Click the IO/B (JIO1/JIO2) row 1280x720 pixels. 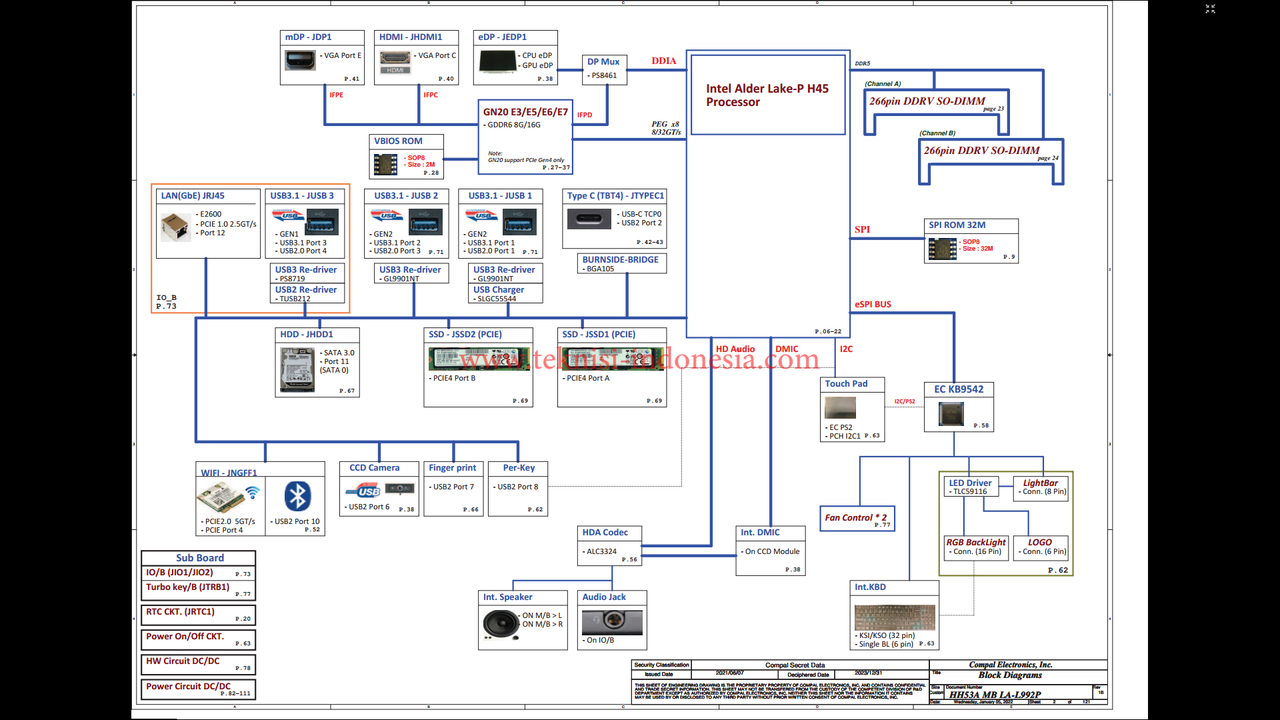point(199,573)
